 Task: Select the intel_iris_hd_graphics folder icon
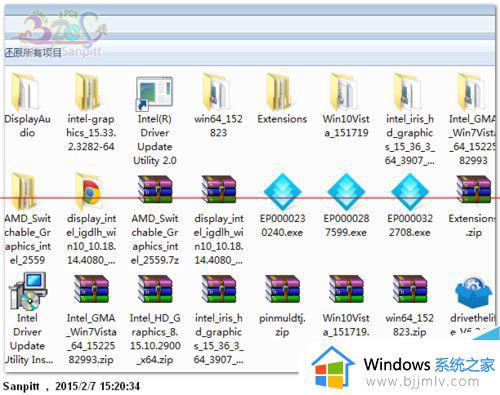click(x=408, y=93)
